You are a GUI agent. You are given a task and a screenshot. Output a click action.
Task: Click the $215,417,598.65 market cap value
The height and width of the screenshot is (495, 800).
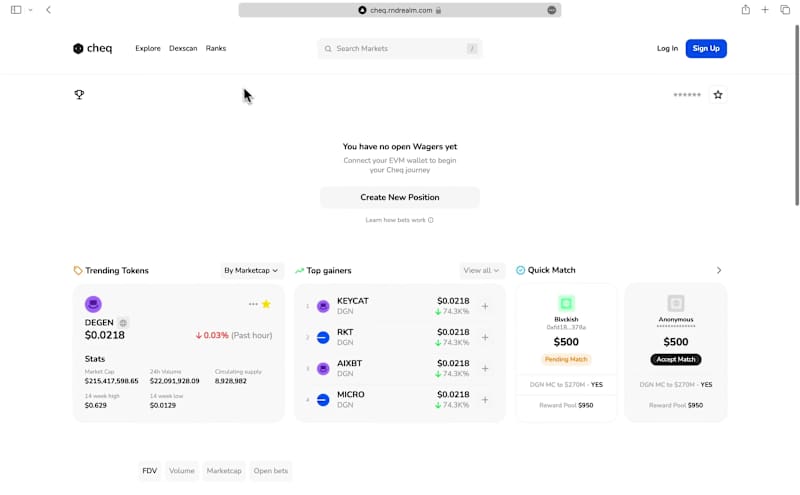[111, 381]
